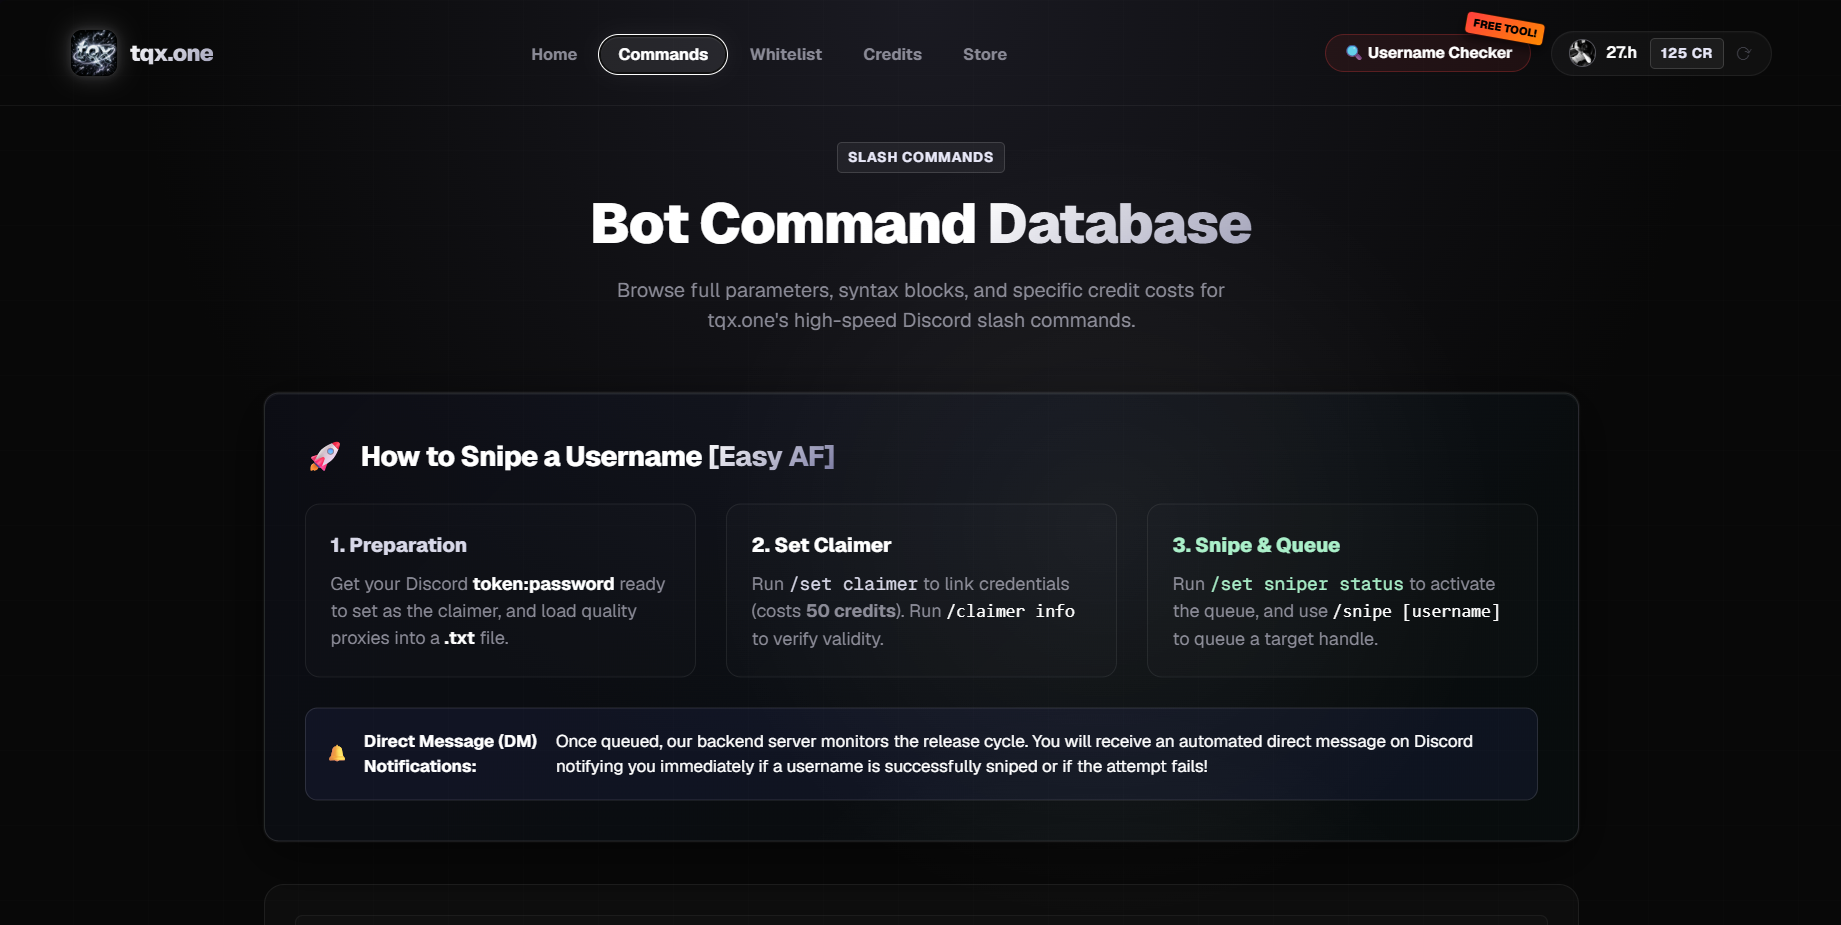Click the Bot Command Database heading
1841x925 pixels.
(921, 223)
